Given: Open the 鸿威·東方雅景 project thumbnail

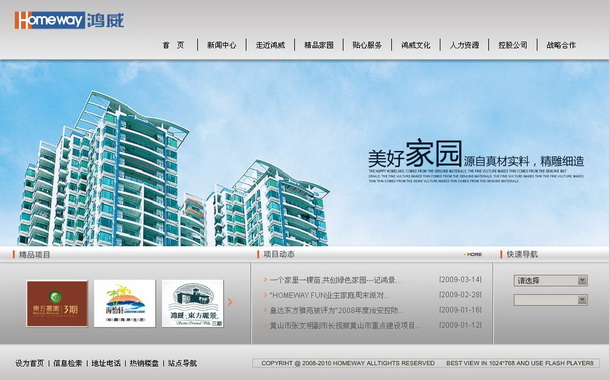Looking at the screenshot, I should pyautogui.click(x=193, y=304).
